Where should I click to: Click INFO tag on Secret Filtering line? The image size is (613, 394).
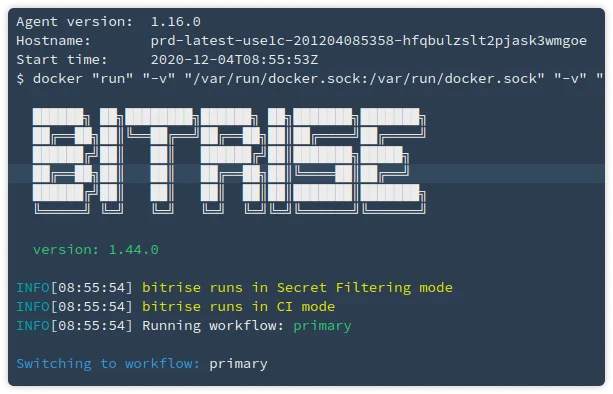33,288
